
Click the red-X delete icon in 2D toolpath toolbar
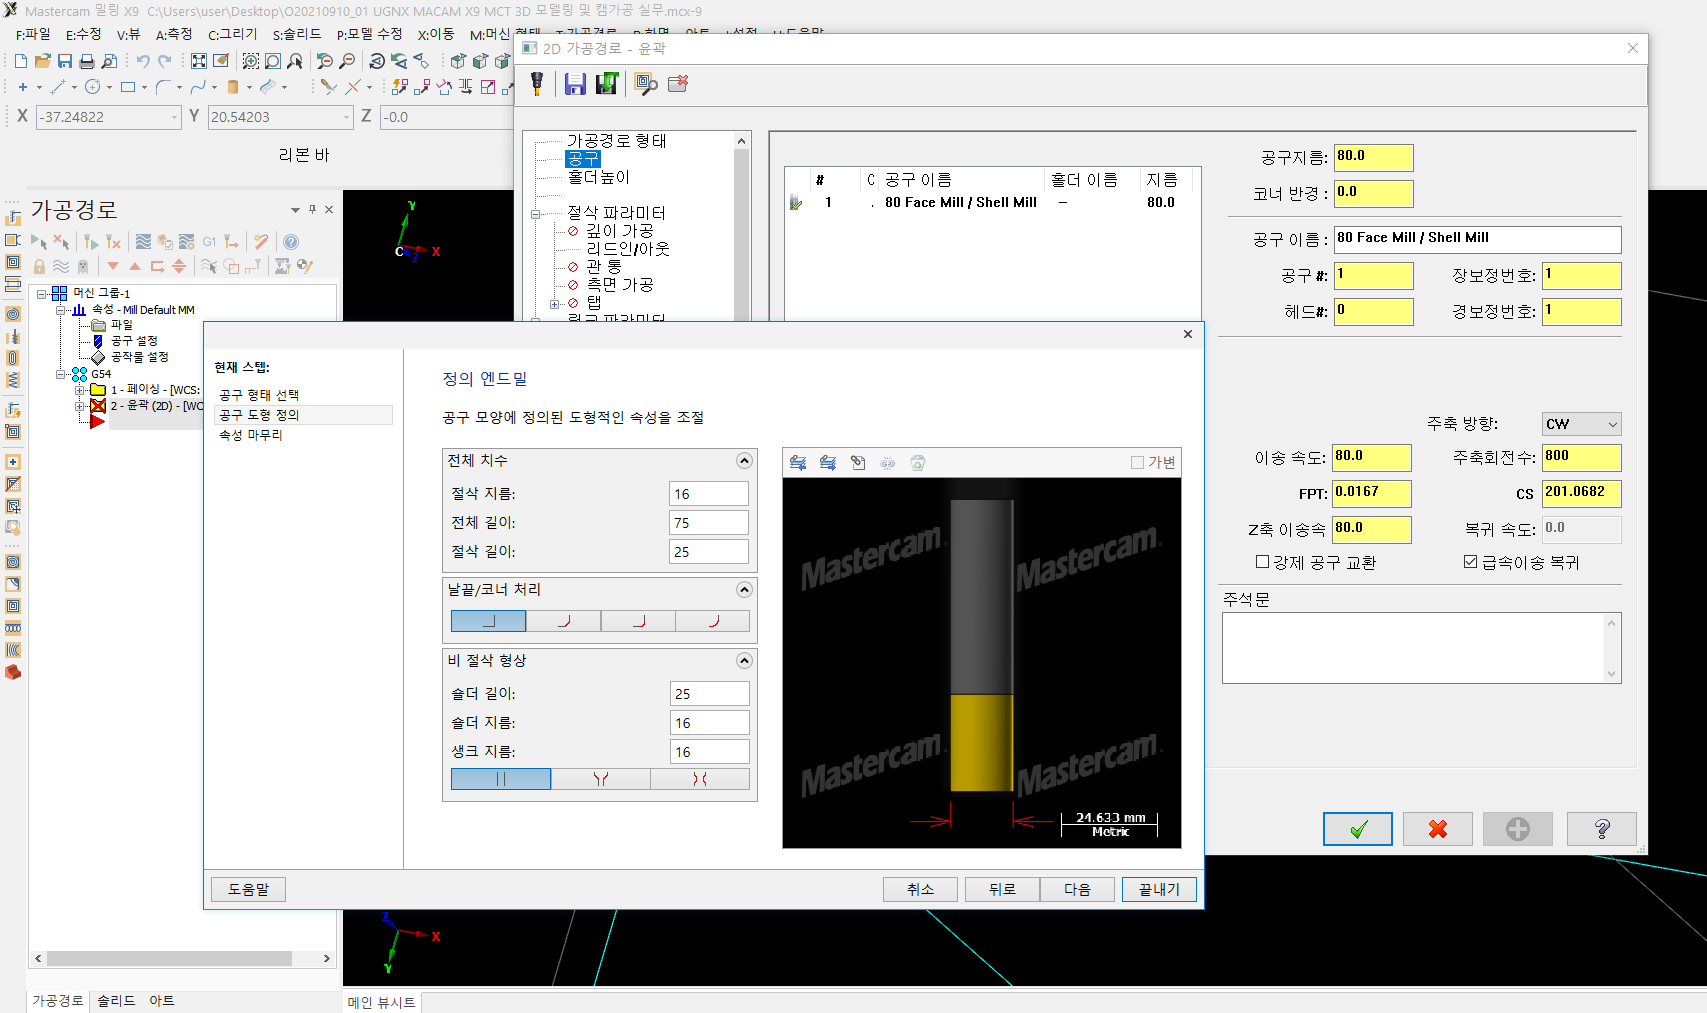coord(678,84)
